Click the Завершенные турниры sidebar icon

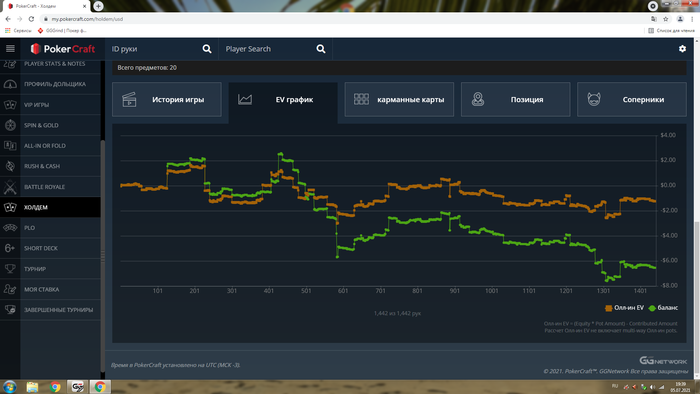(10, 310)
